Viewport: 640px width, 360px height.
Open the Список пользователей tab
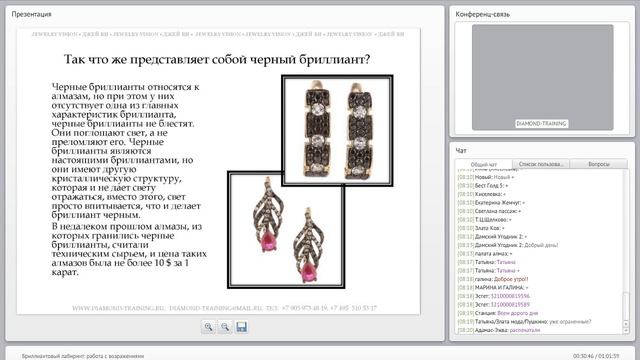pos(541,164)
